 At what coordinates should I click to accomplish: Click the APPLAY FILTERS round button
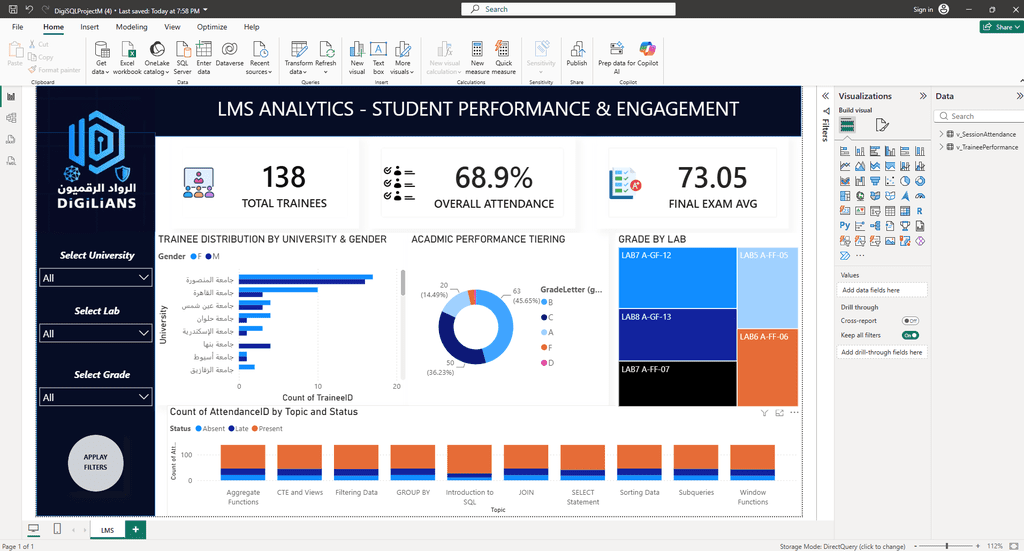(x=95, y=463)
